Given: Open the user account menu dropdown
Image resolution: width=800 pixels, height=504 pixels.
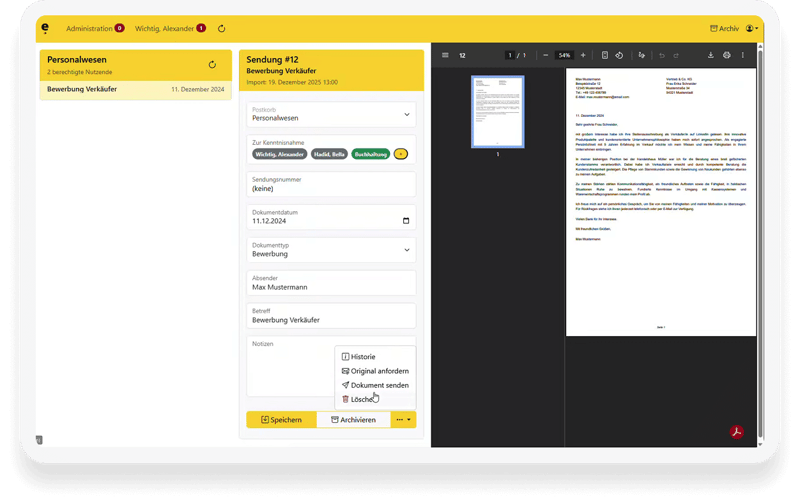Looking at the screenshot, I should tap(751, 29).
